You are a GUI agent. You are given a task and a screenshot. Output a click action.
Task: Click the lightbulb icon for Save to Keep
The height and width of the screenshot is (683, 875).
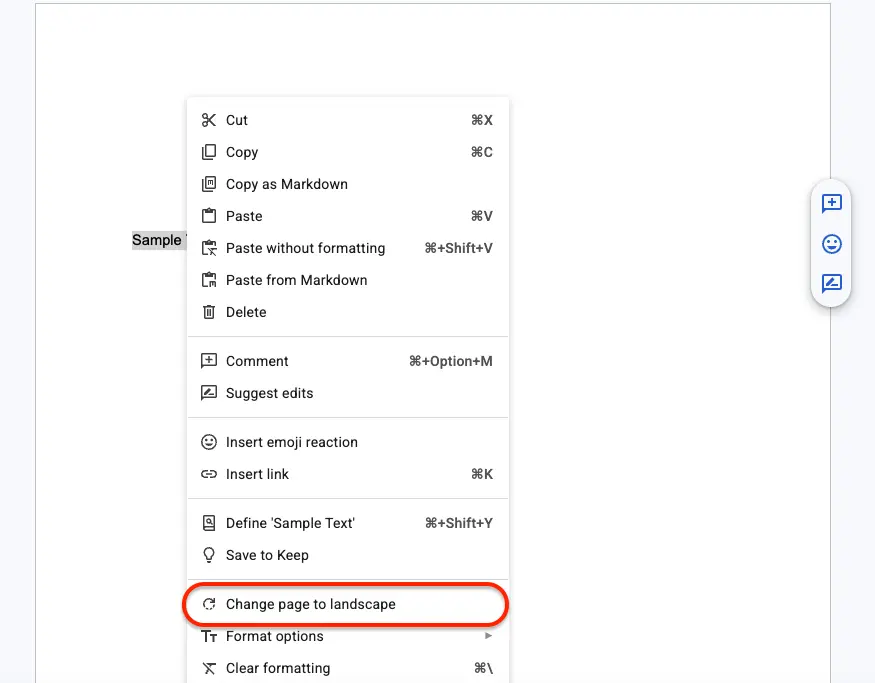coord(209,555)
